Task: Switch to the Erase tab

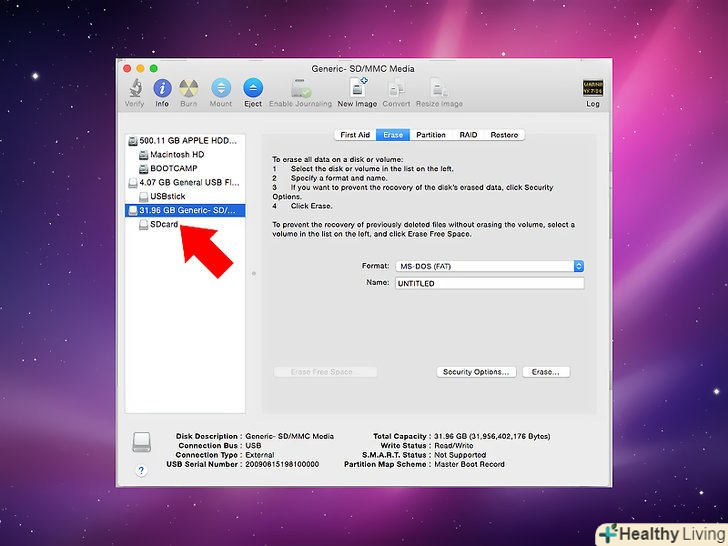Action: coord(393,135)
